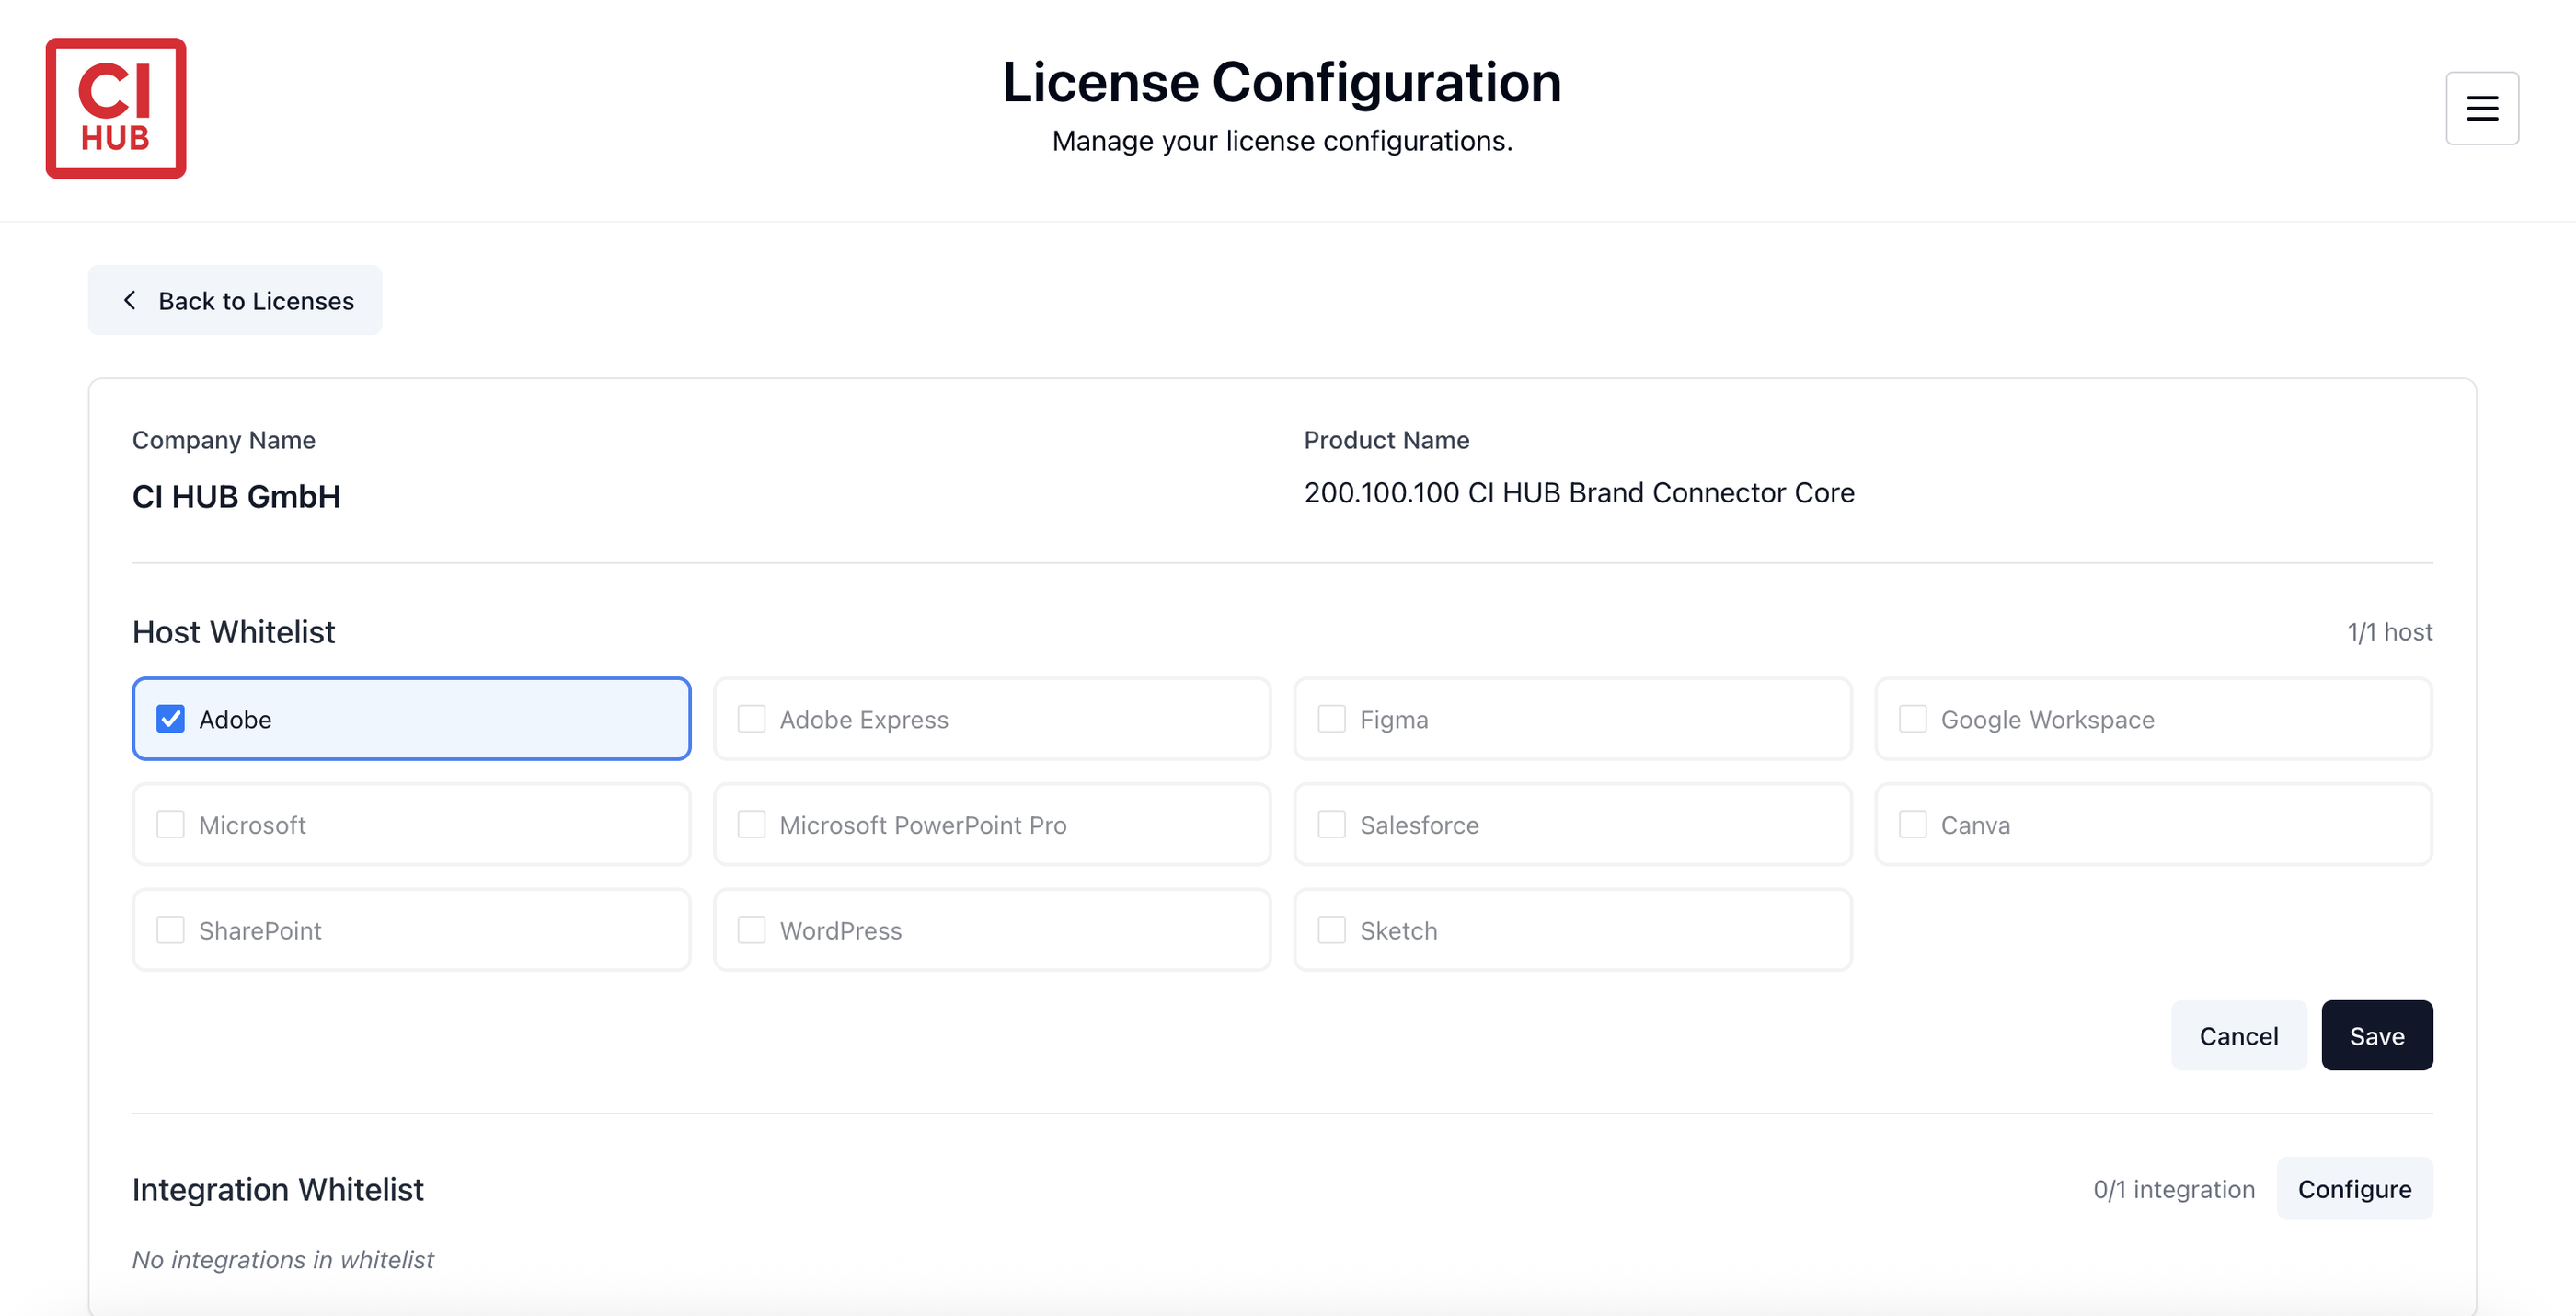Click the back arrow chevron icon
The image size is (2576, 1316).
pos(130,300)
